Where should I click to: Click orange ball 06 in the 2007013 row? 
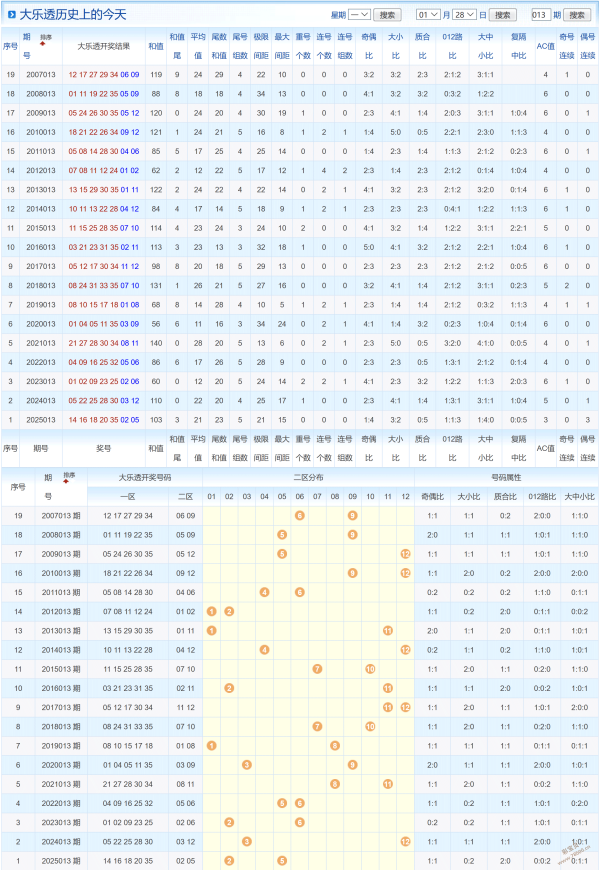tap(299, 515)
